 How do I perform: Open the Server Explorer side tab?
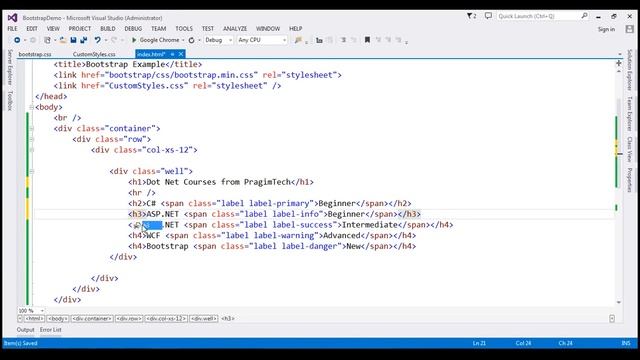[10, 67]
